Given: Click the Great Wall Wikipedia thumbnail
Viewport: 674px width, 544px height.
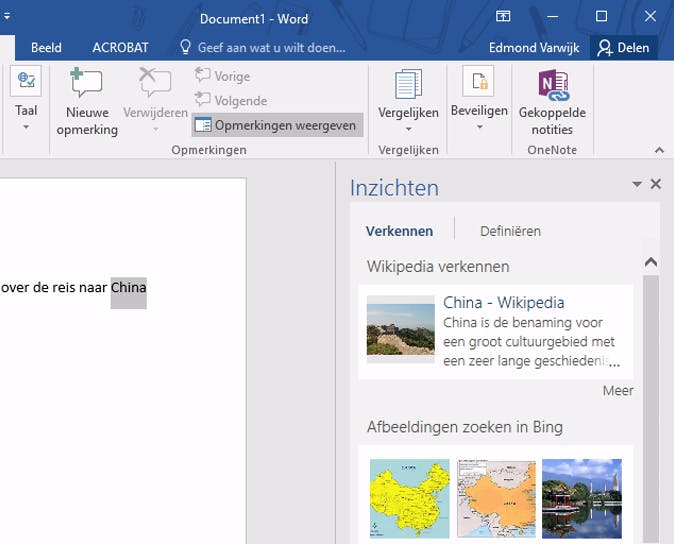Looking at the screenshot, I should (x=401, y=330).
